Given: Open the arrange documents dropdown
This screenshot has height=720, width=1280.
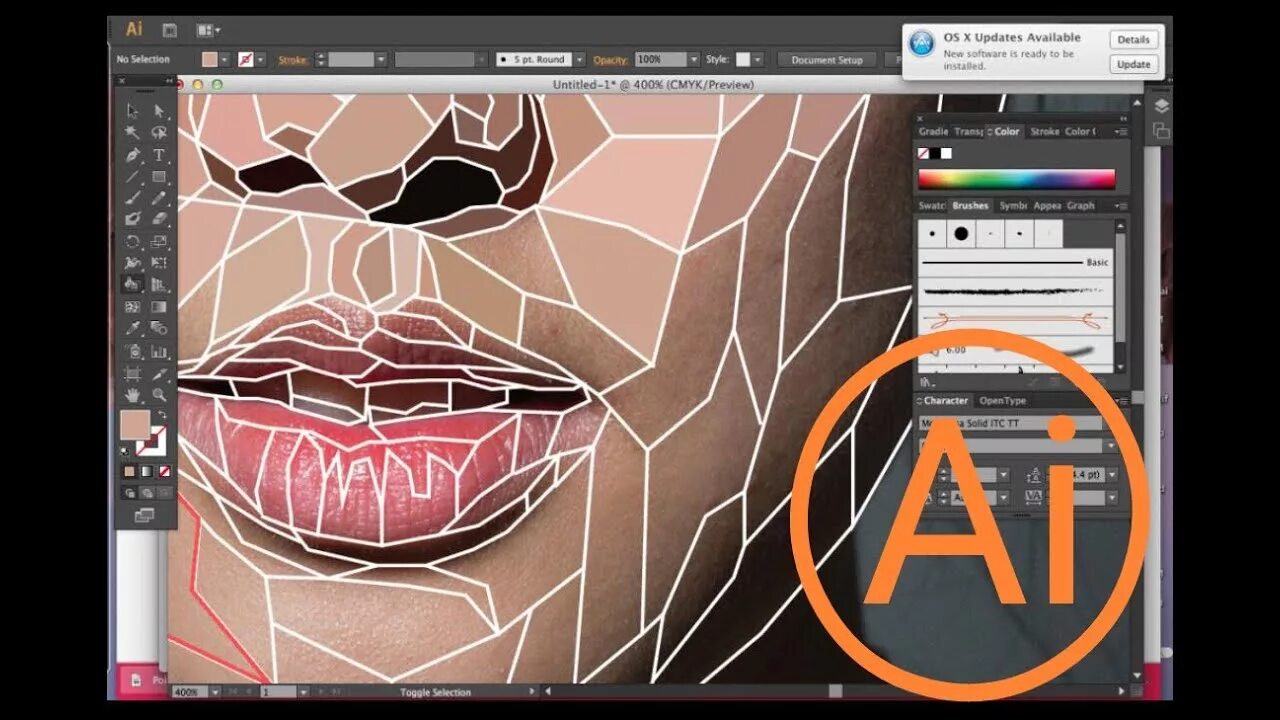Looking at the screenshot, I should [208, 30].
